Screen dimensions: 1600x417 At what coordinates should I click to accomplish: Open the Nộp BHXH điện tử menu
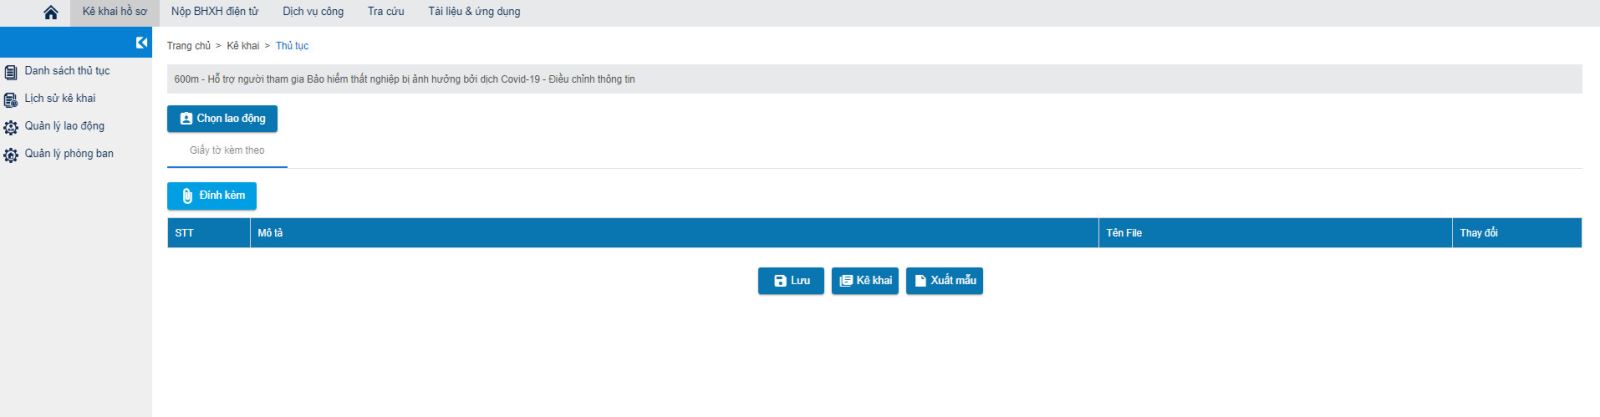pos(214,12)
